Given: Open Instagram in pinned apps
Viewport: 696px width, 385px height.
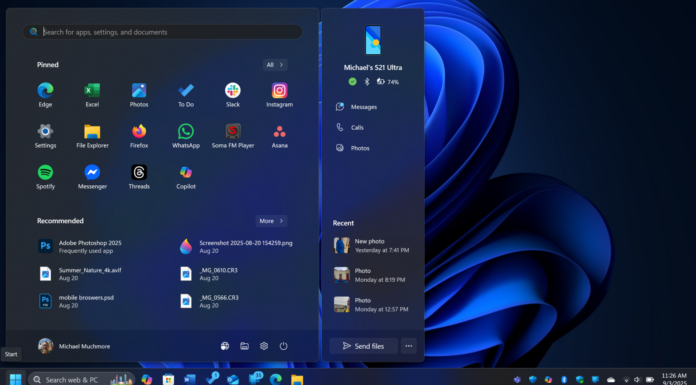Looking at the screenshot, I should [279, 95].
